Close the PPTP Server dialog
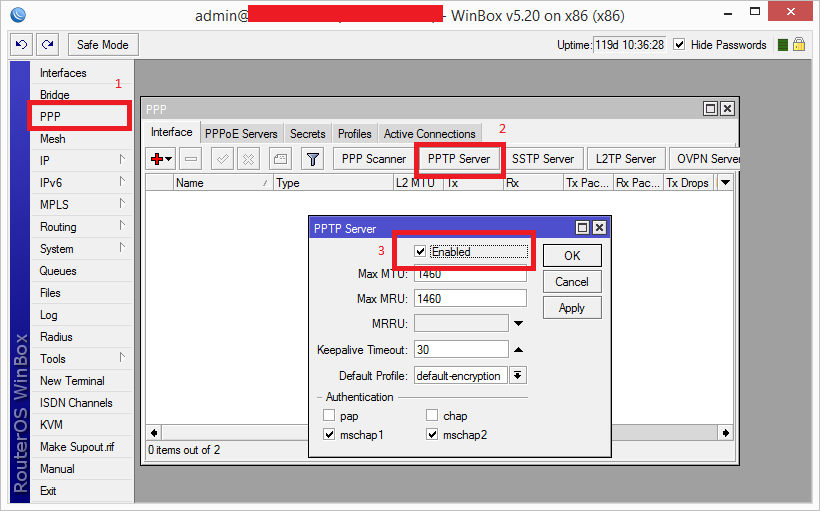The image size is (820, 511). coord(599,228)
